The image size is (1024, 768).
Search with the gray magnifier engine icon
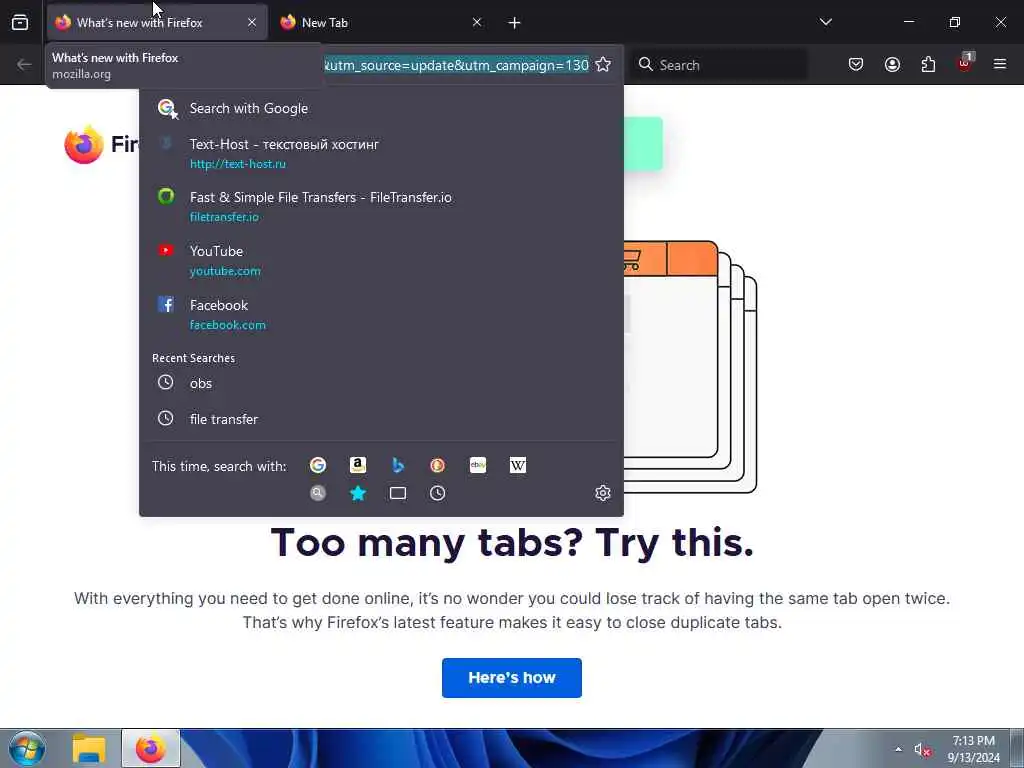coord(318,493)
